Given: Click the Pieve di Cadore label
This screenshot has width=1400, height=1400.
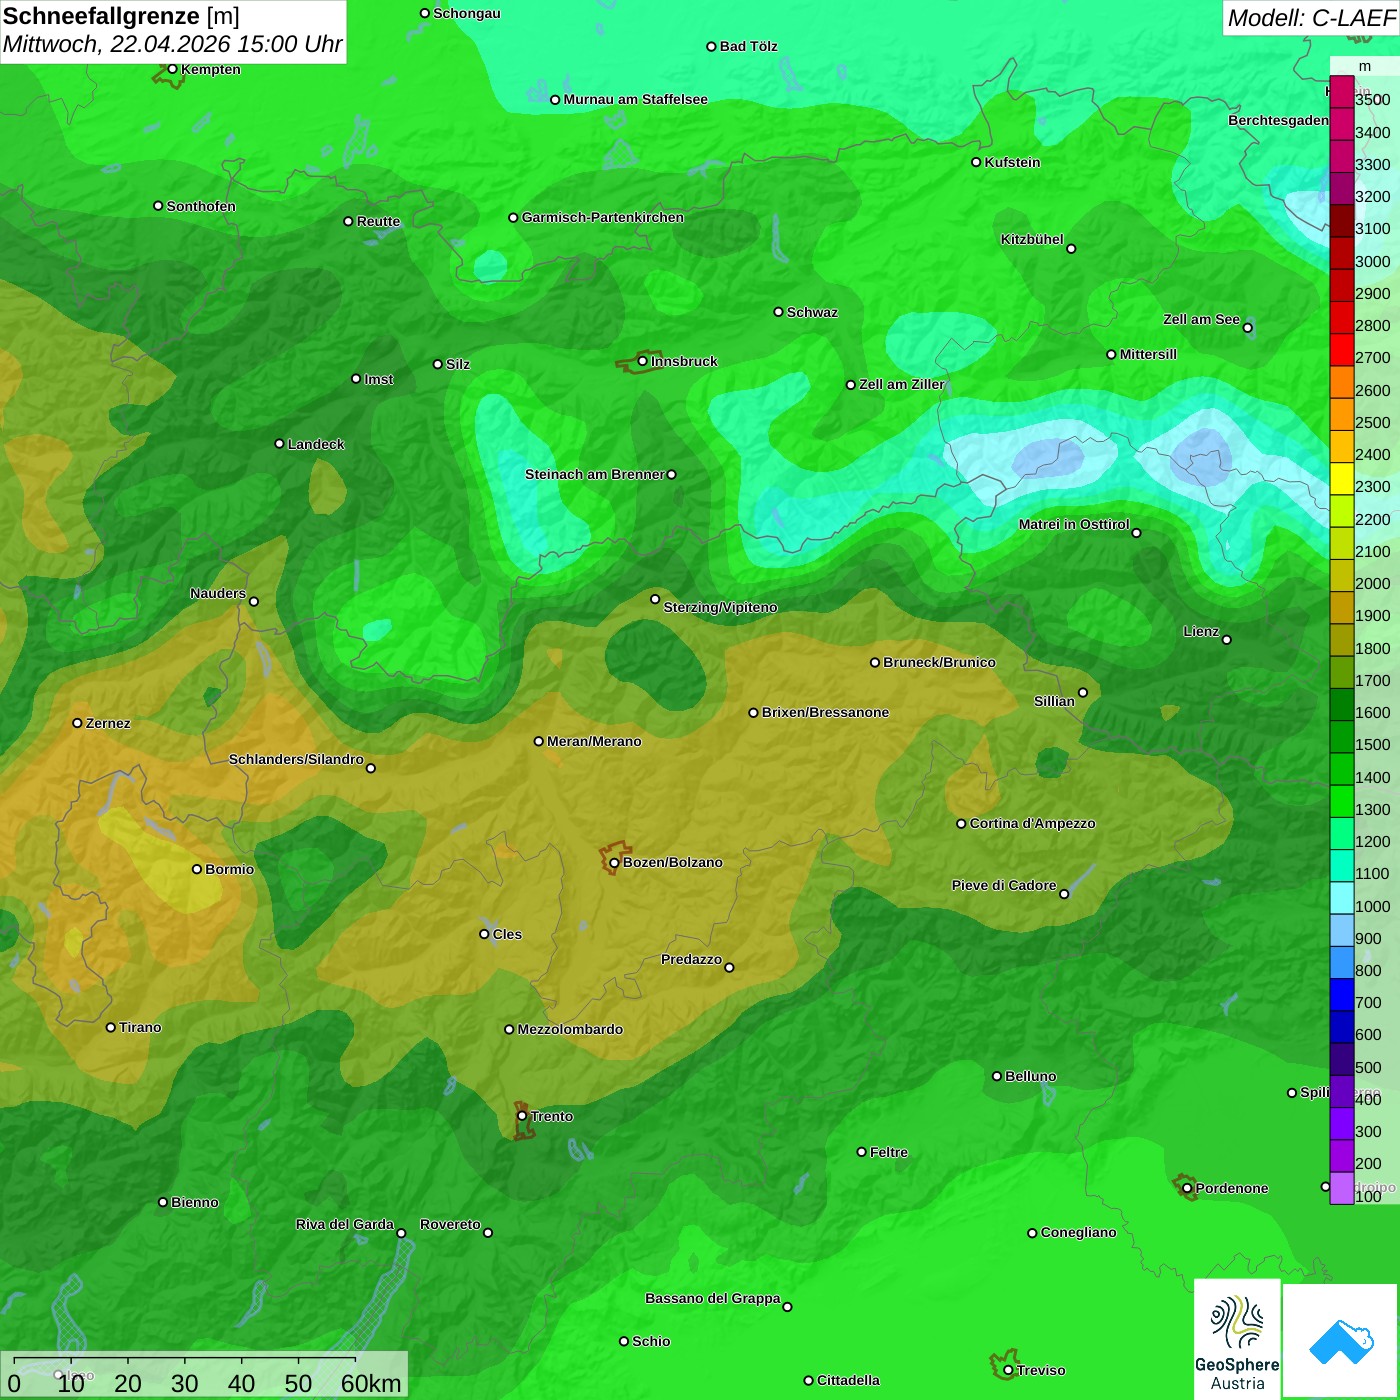Looking at the screenshot, I should (x=1004, y=885).
